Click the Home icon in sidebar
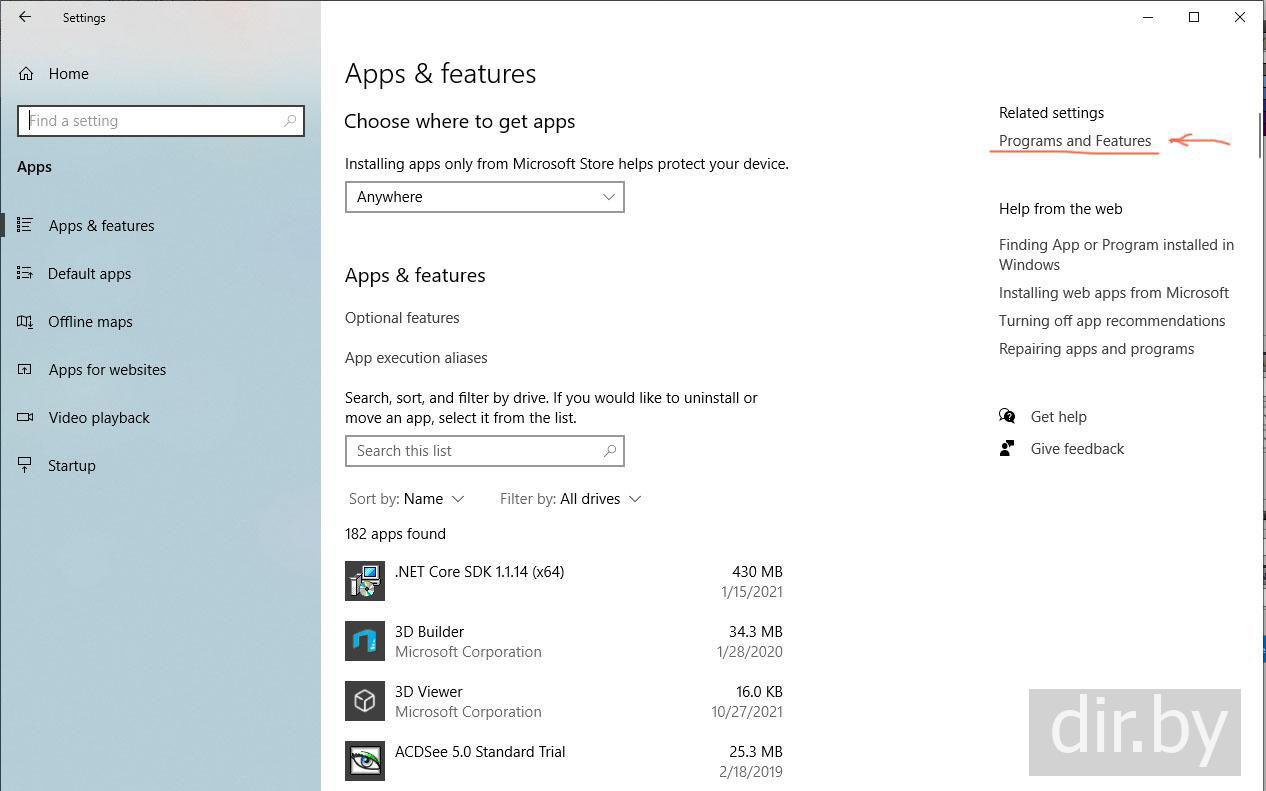 (26, 74)
